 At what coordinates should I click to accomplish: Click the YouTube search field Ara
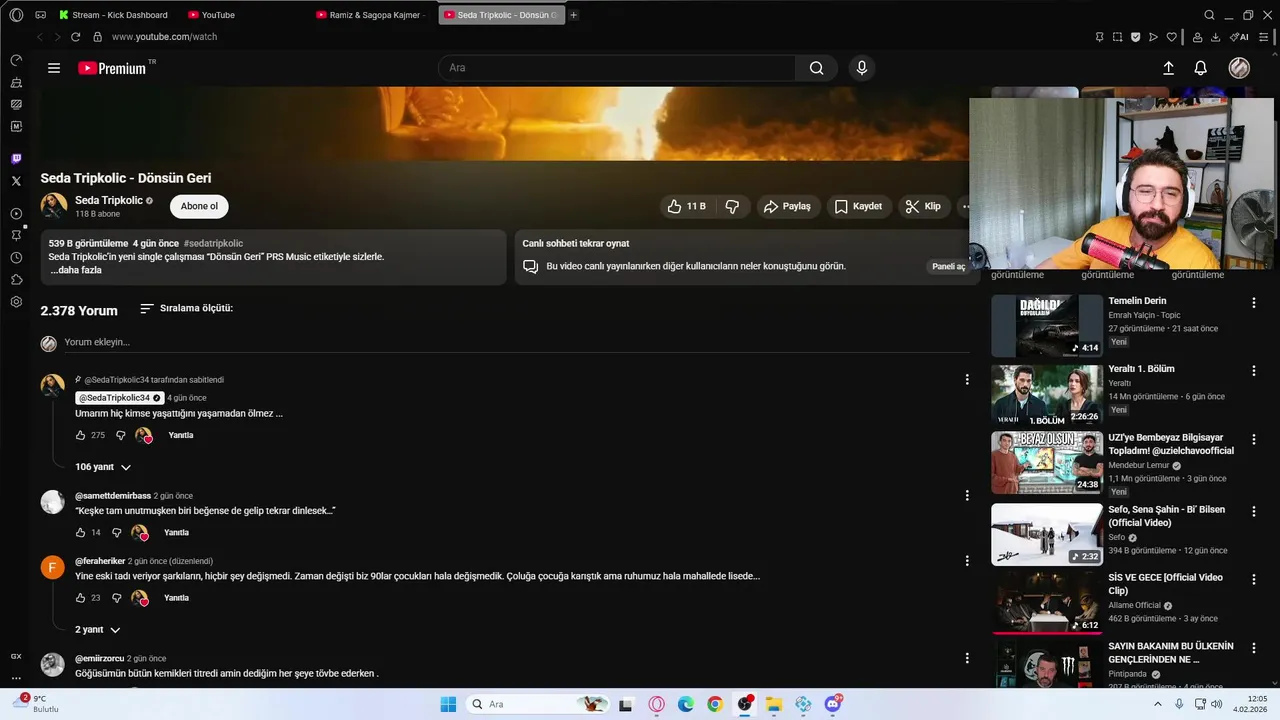pyautogui.click(x=617, y=68)
